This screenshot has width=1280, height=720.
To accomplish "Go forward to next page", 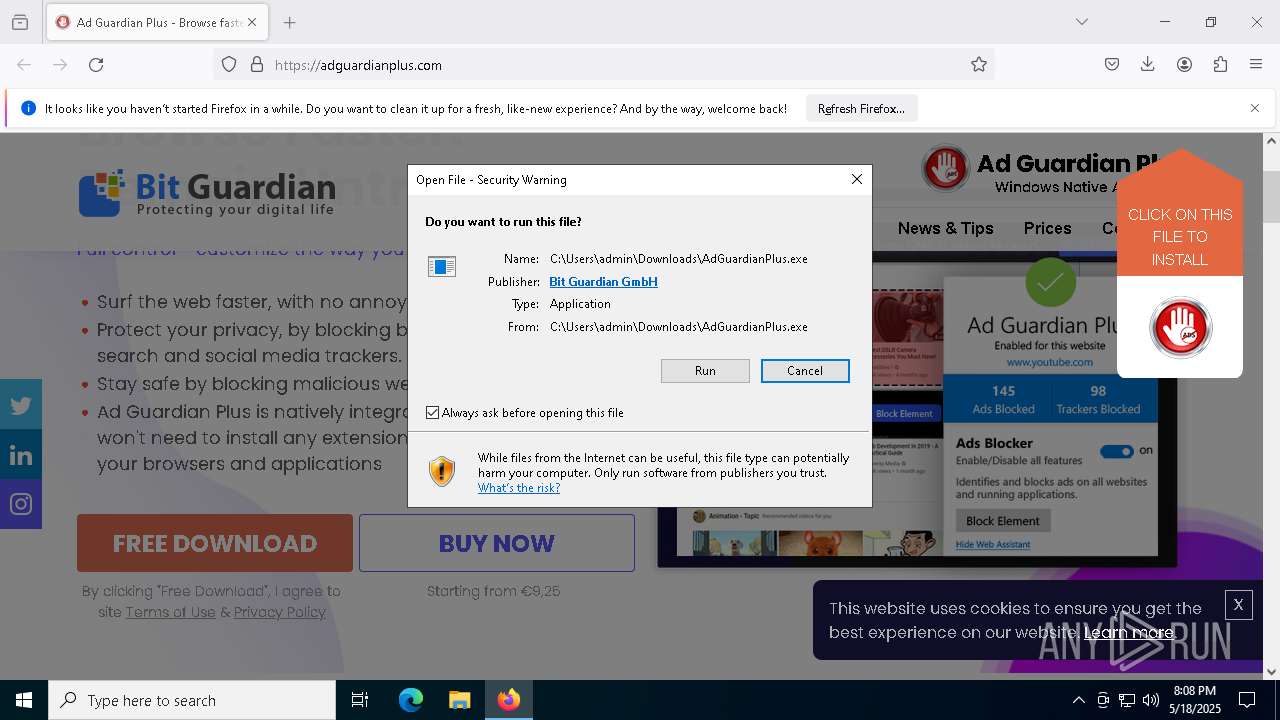I will (60, 65).
